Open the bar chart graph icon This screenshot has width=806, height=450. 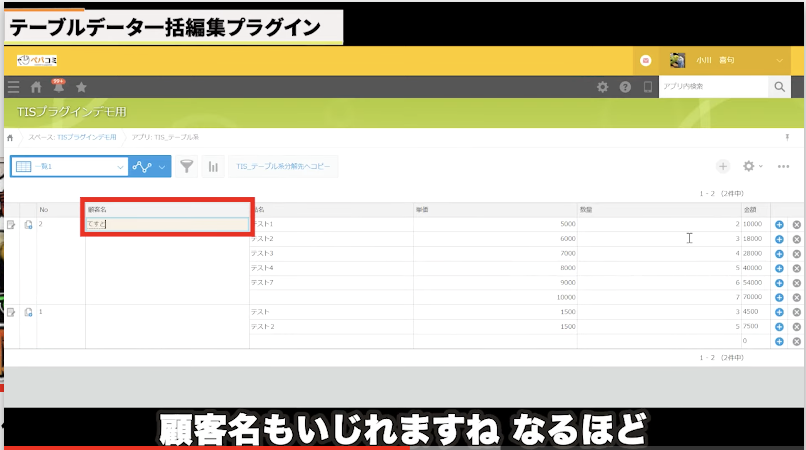pyautogui.click(x=212, y=166)
